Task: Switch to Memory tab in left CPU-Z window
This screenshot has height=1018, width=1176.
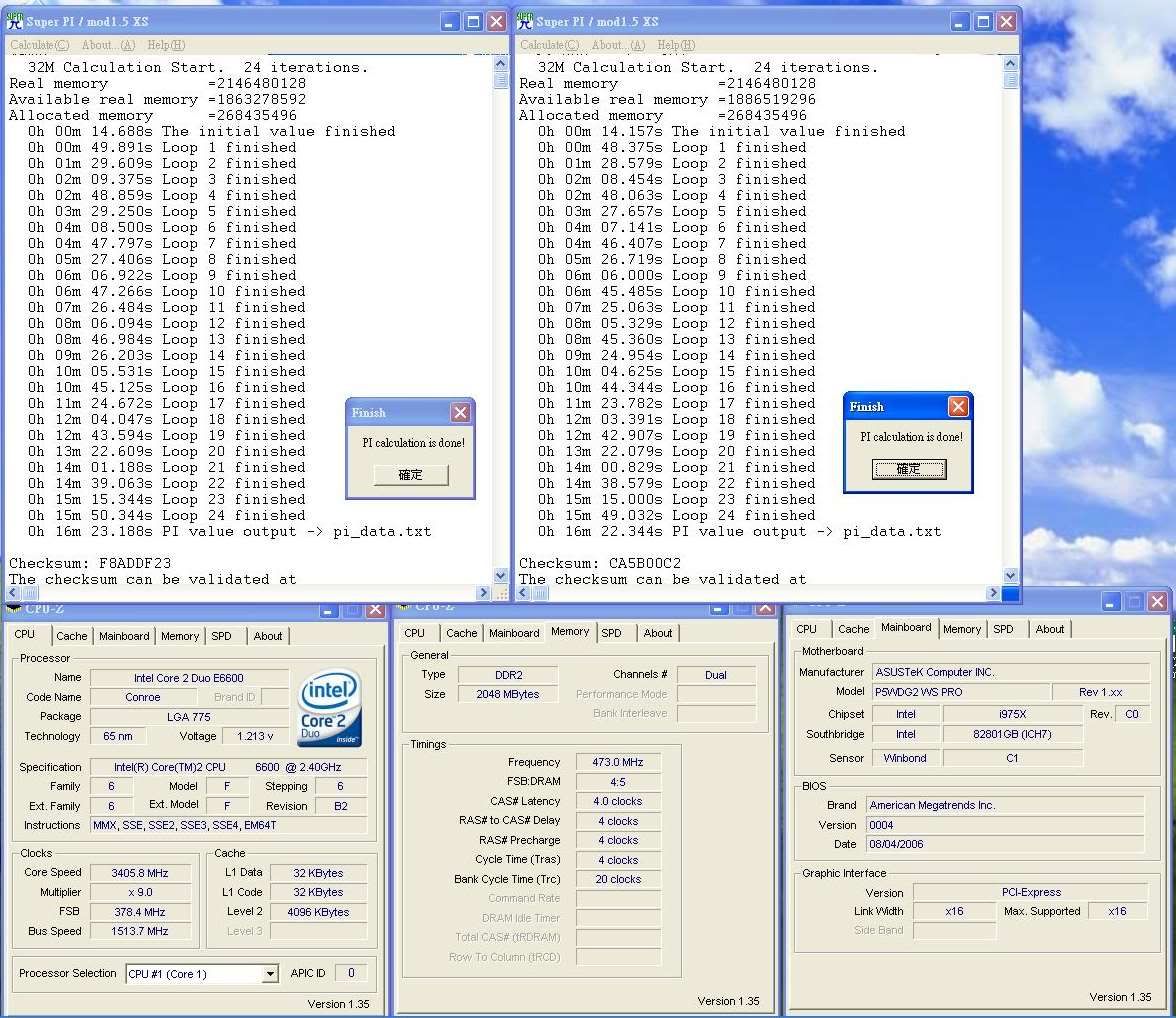Action: point(180,636)
